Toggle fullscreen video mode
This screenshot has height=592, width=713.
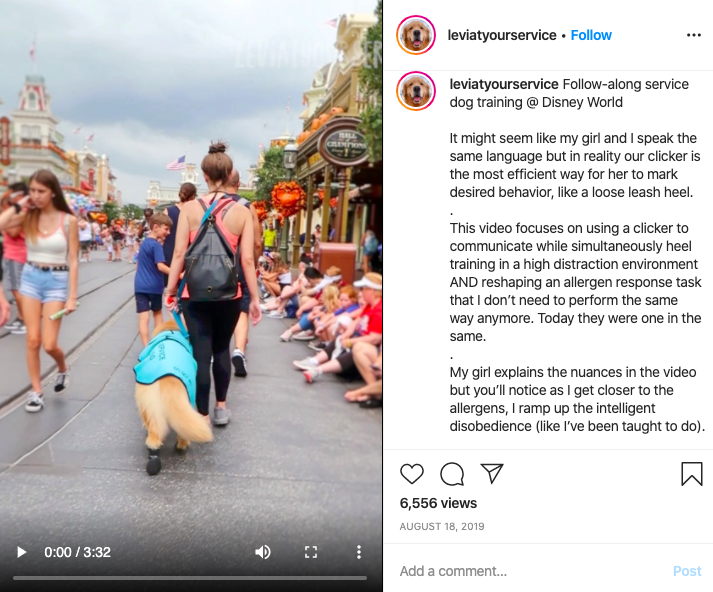pos(311,552)
